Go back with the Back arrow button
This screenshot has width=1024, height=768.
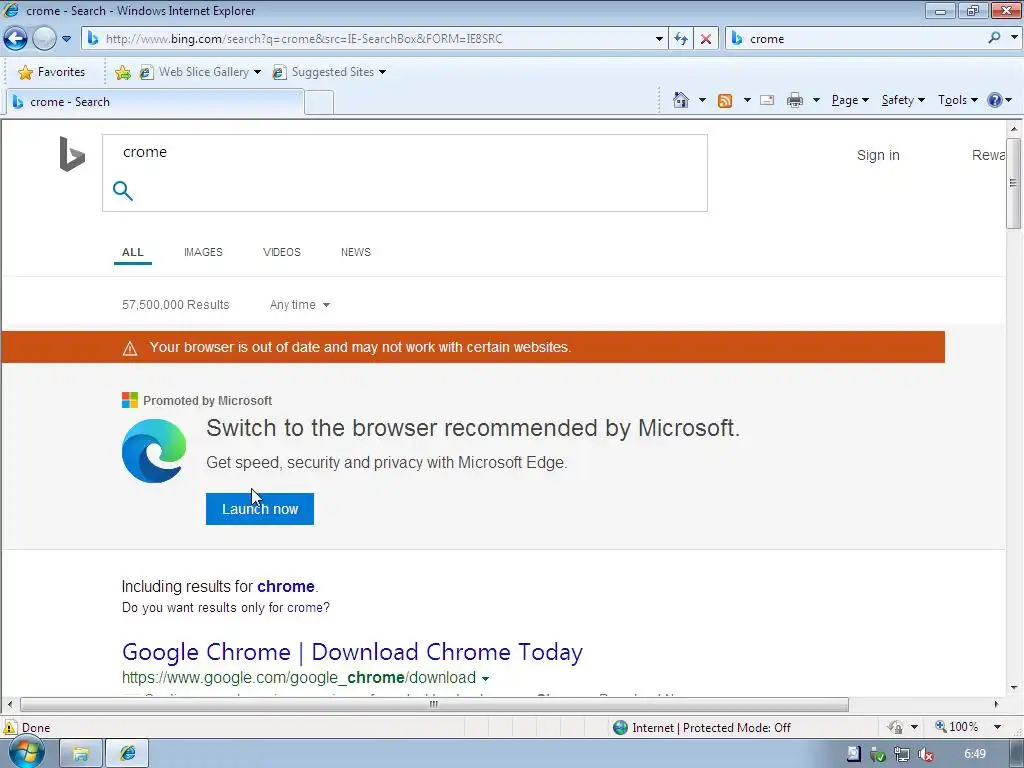pos(16,39)
